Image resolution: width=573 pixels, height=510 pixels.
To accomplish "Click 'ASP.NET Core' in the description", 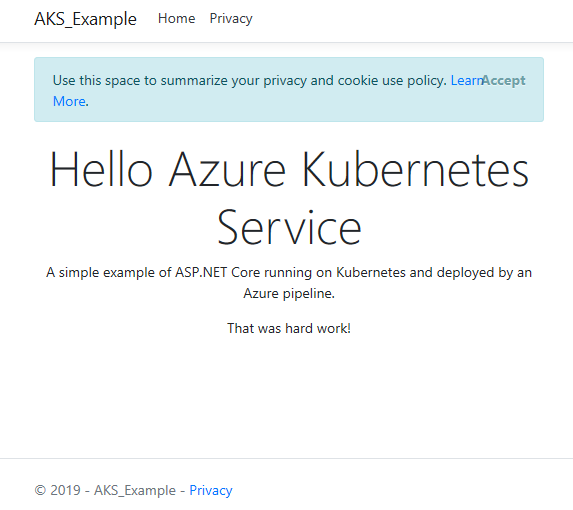I will tap(218, 272).
